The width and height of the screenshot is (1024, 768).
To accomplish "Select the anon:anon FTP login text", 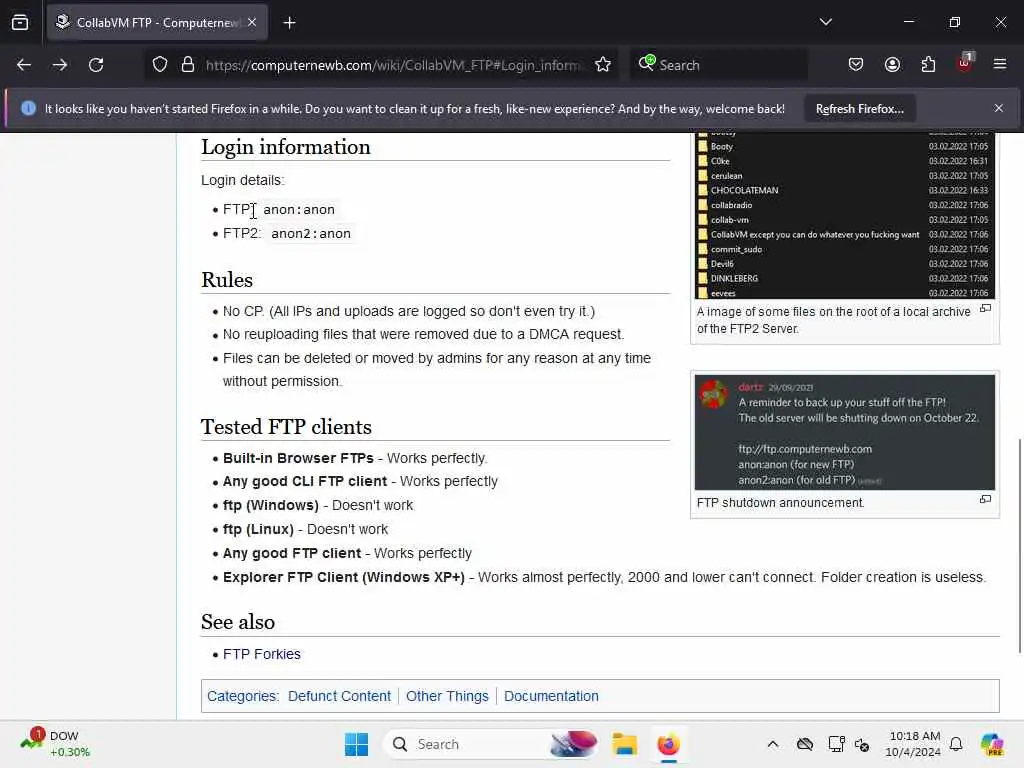I will (x=299, y=210).
